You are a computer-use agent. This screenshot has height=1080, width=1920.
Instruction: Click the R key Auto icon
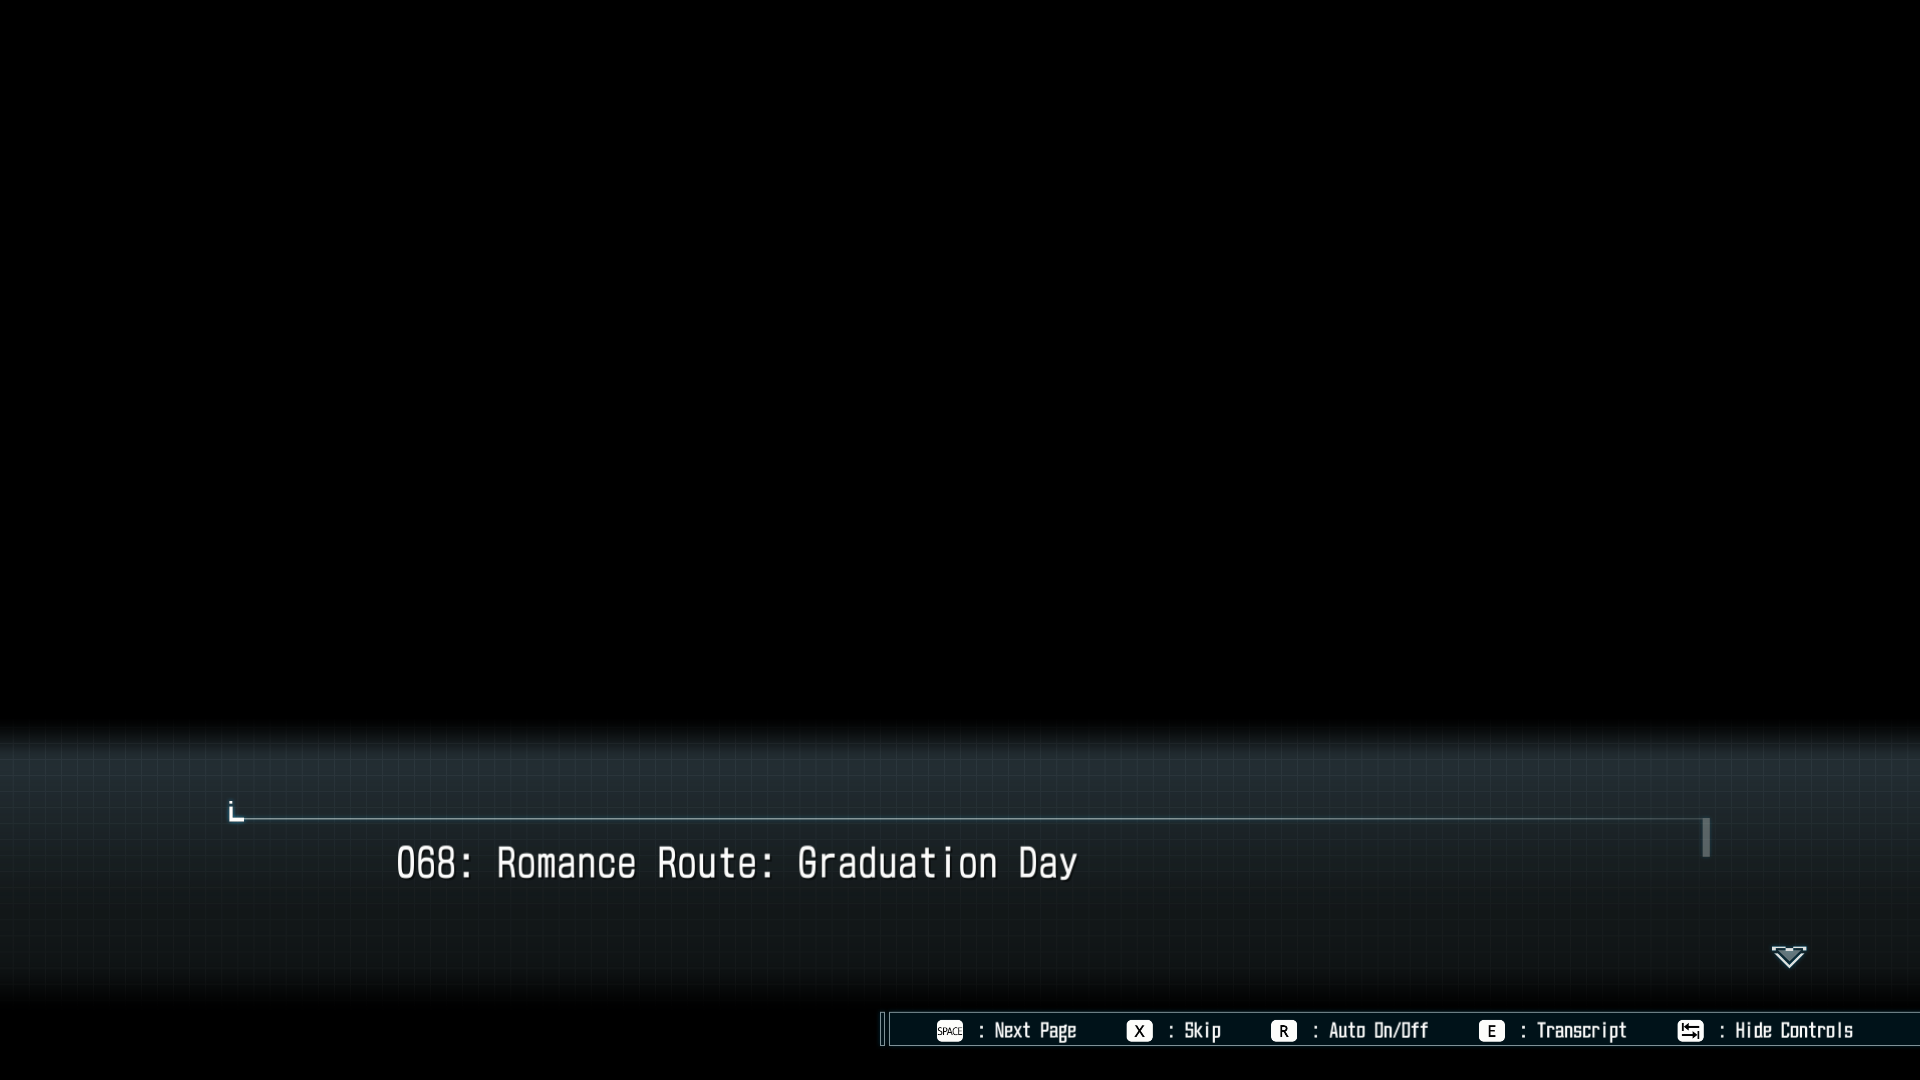pyautogui.click(x=1283, y=1031)
